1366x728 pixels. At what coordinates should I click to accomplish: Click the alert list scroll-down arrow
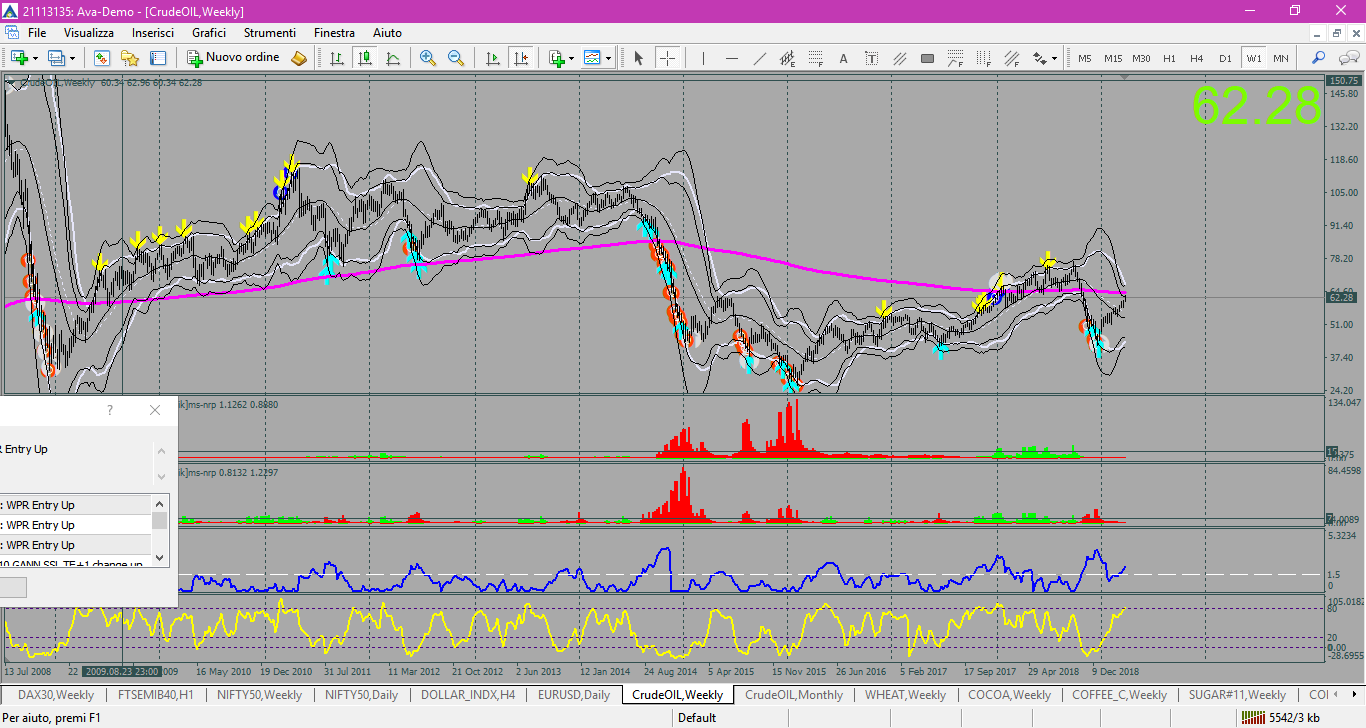click(159, 557)
